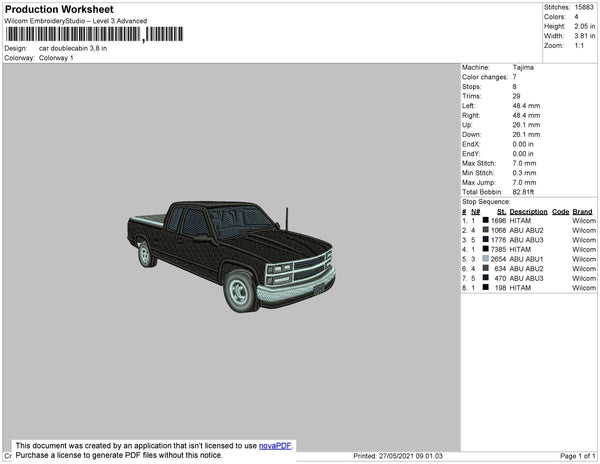
Task: Click the Colorway 1 value
Action: coord(56,58)
